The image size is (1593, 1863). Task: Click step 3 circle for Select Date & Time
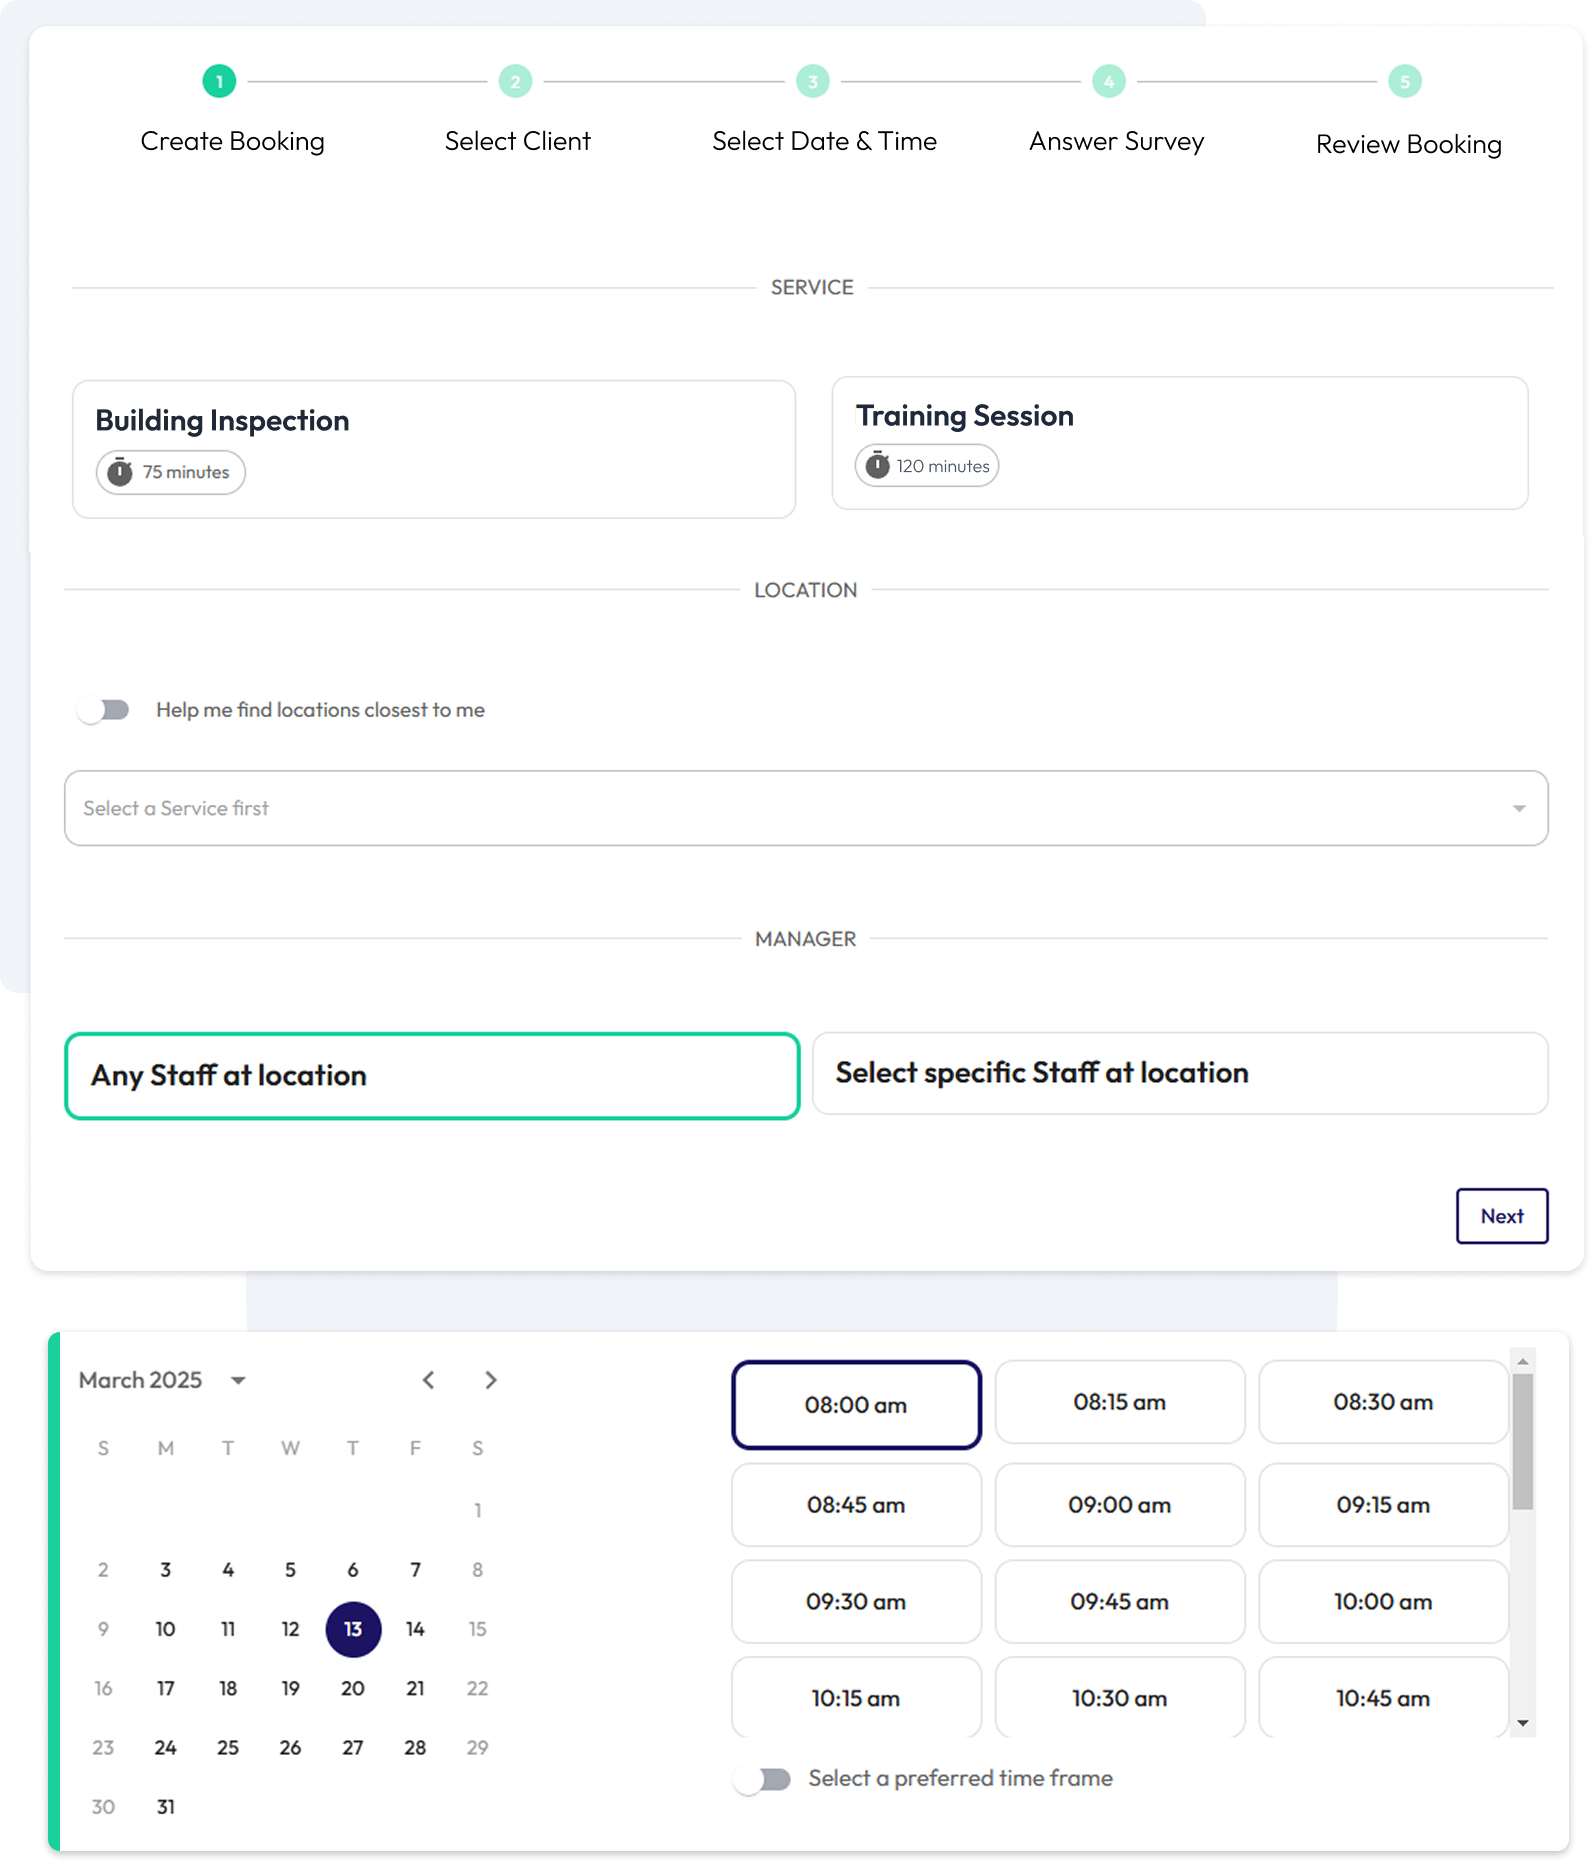812,81
